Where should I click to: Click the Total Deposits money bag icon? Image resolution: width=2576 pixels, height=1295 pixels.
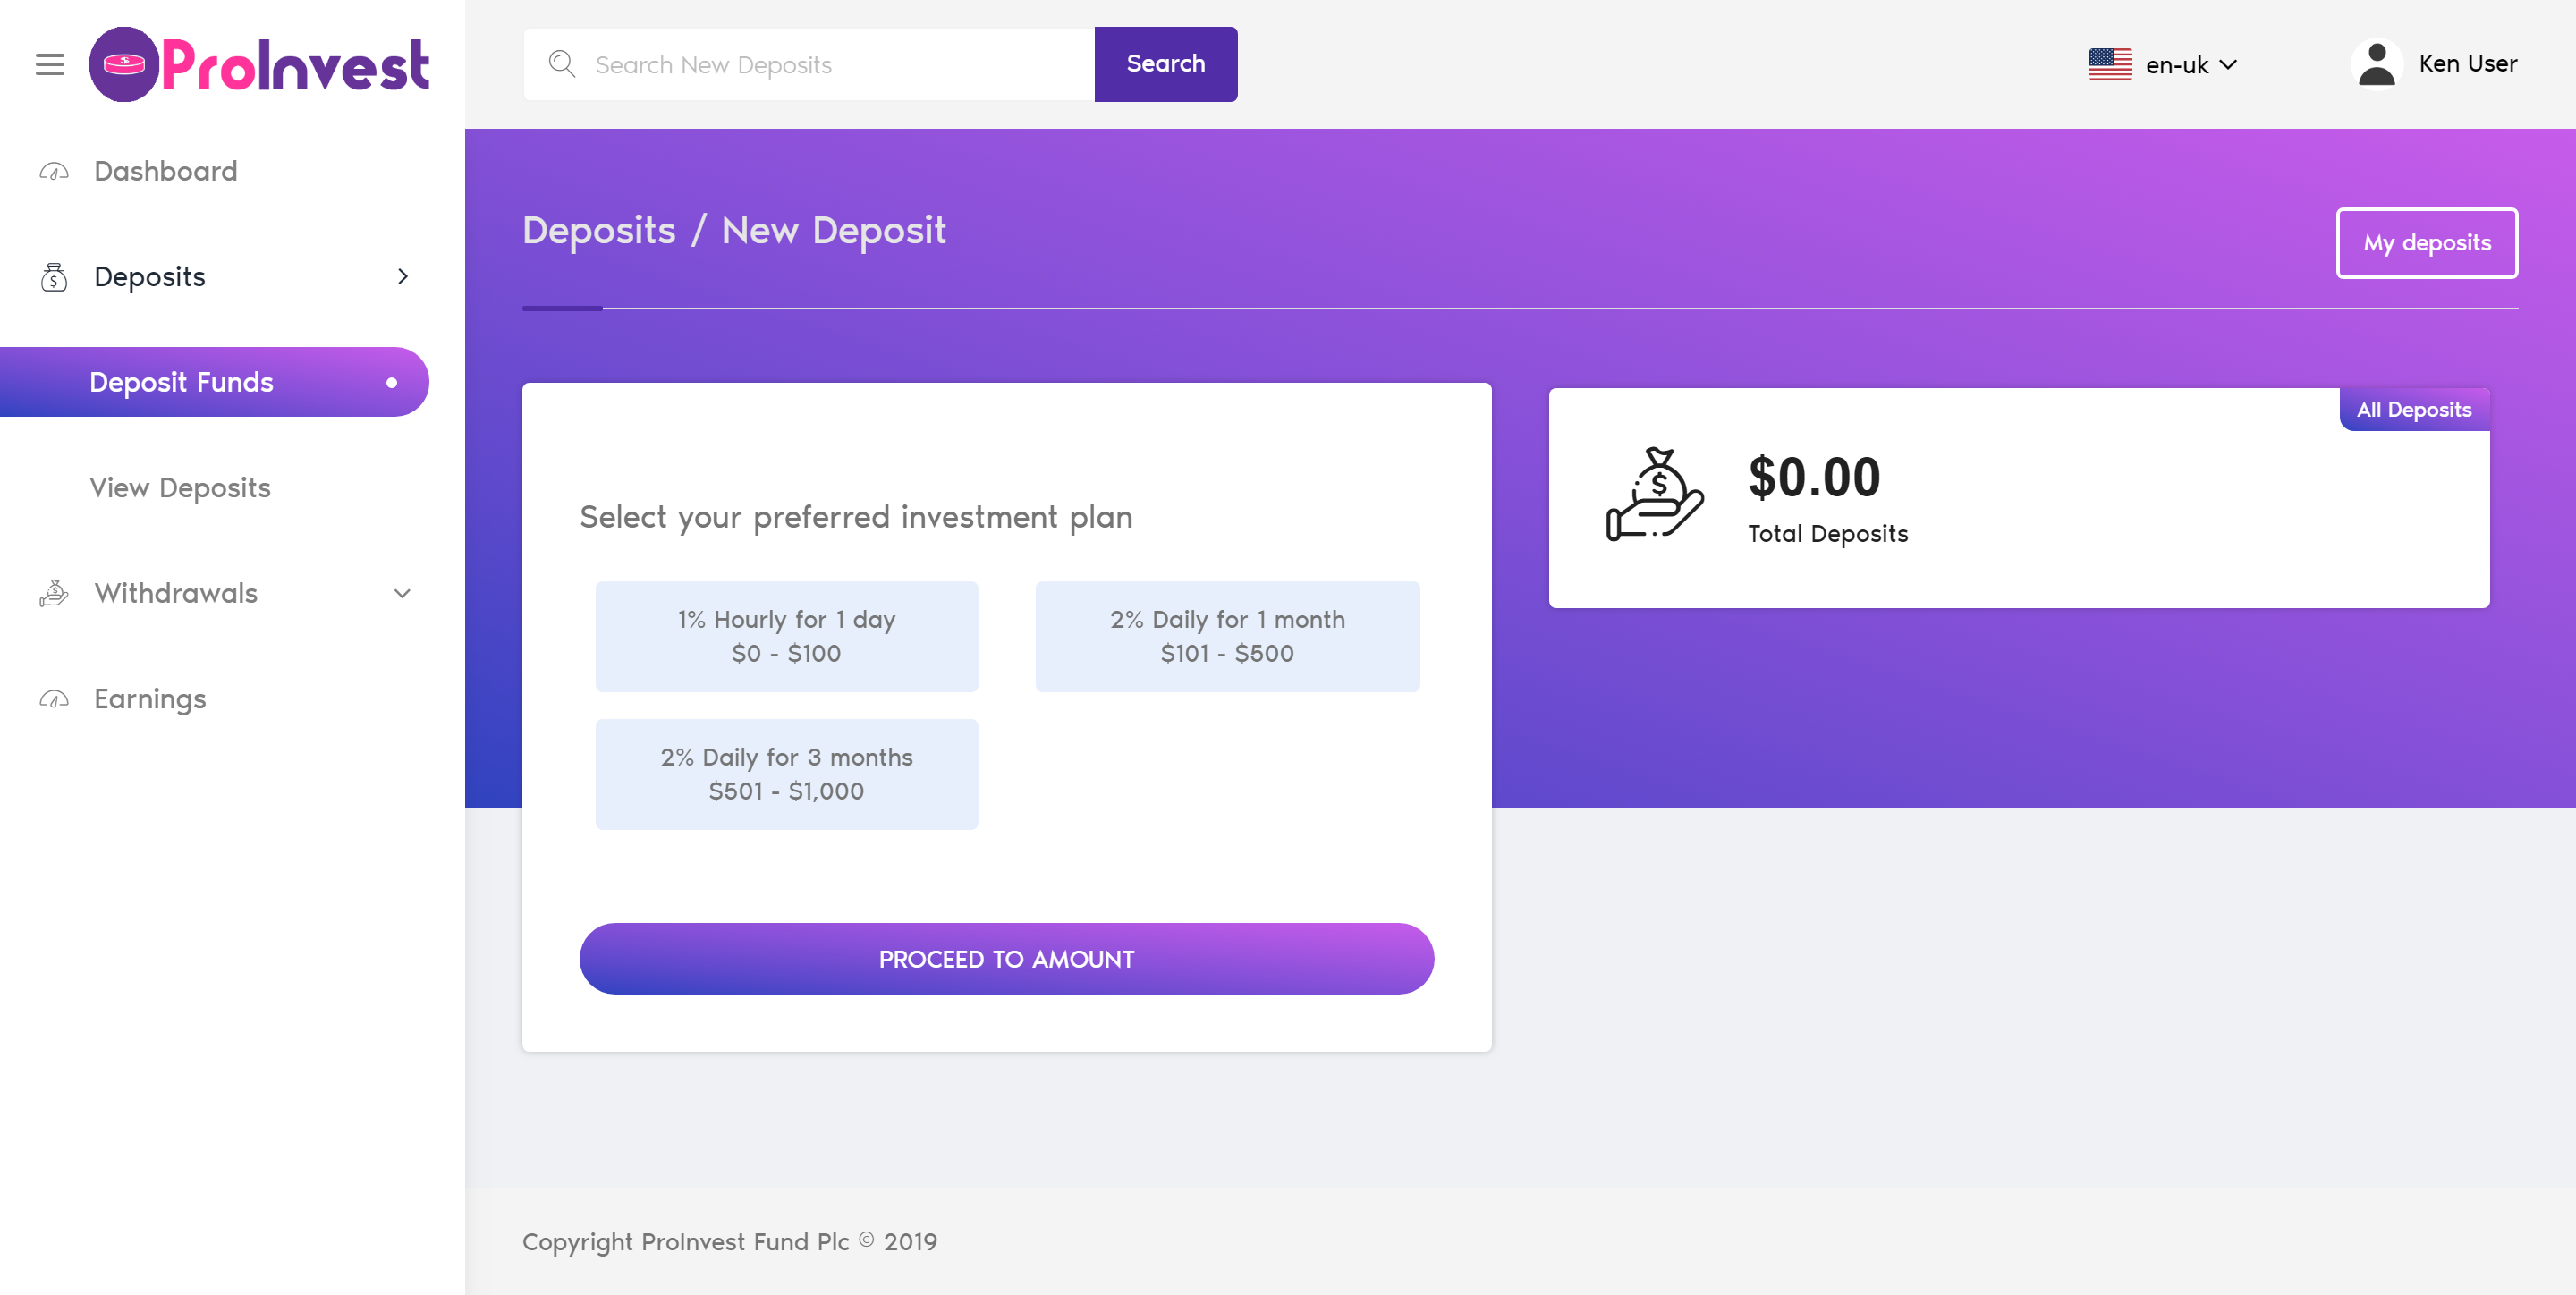pos(1655,495)
